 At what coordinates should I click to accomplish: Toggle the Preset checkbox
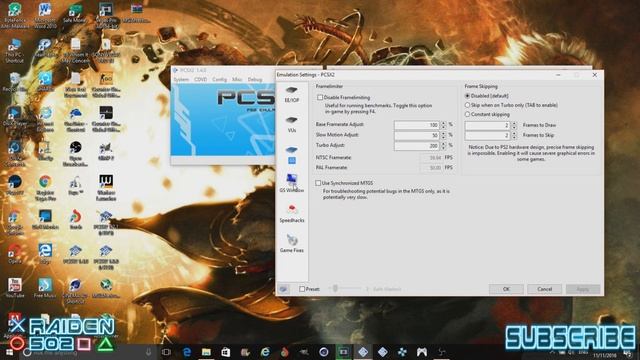pos(302,289)
